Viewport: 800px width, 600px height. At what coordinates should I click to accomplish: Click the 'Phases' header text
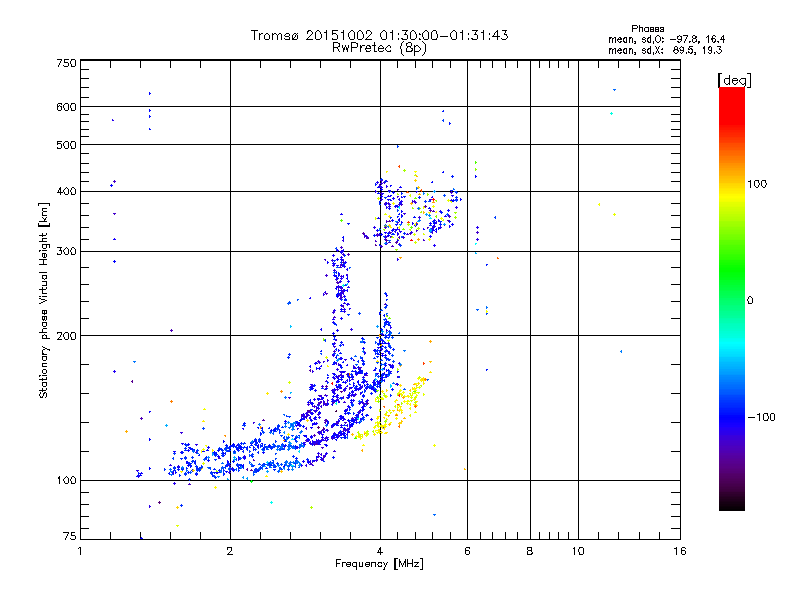point(647,29)
